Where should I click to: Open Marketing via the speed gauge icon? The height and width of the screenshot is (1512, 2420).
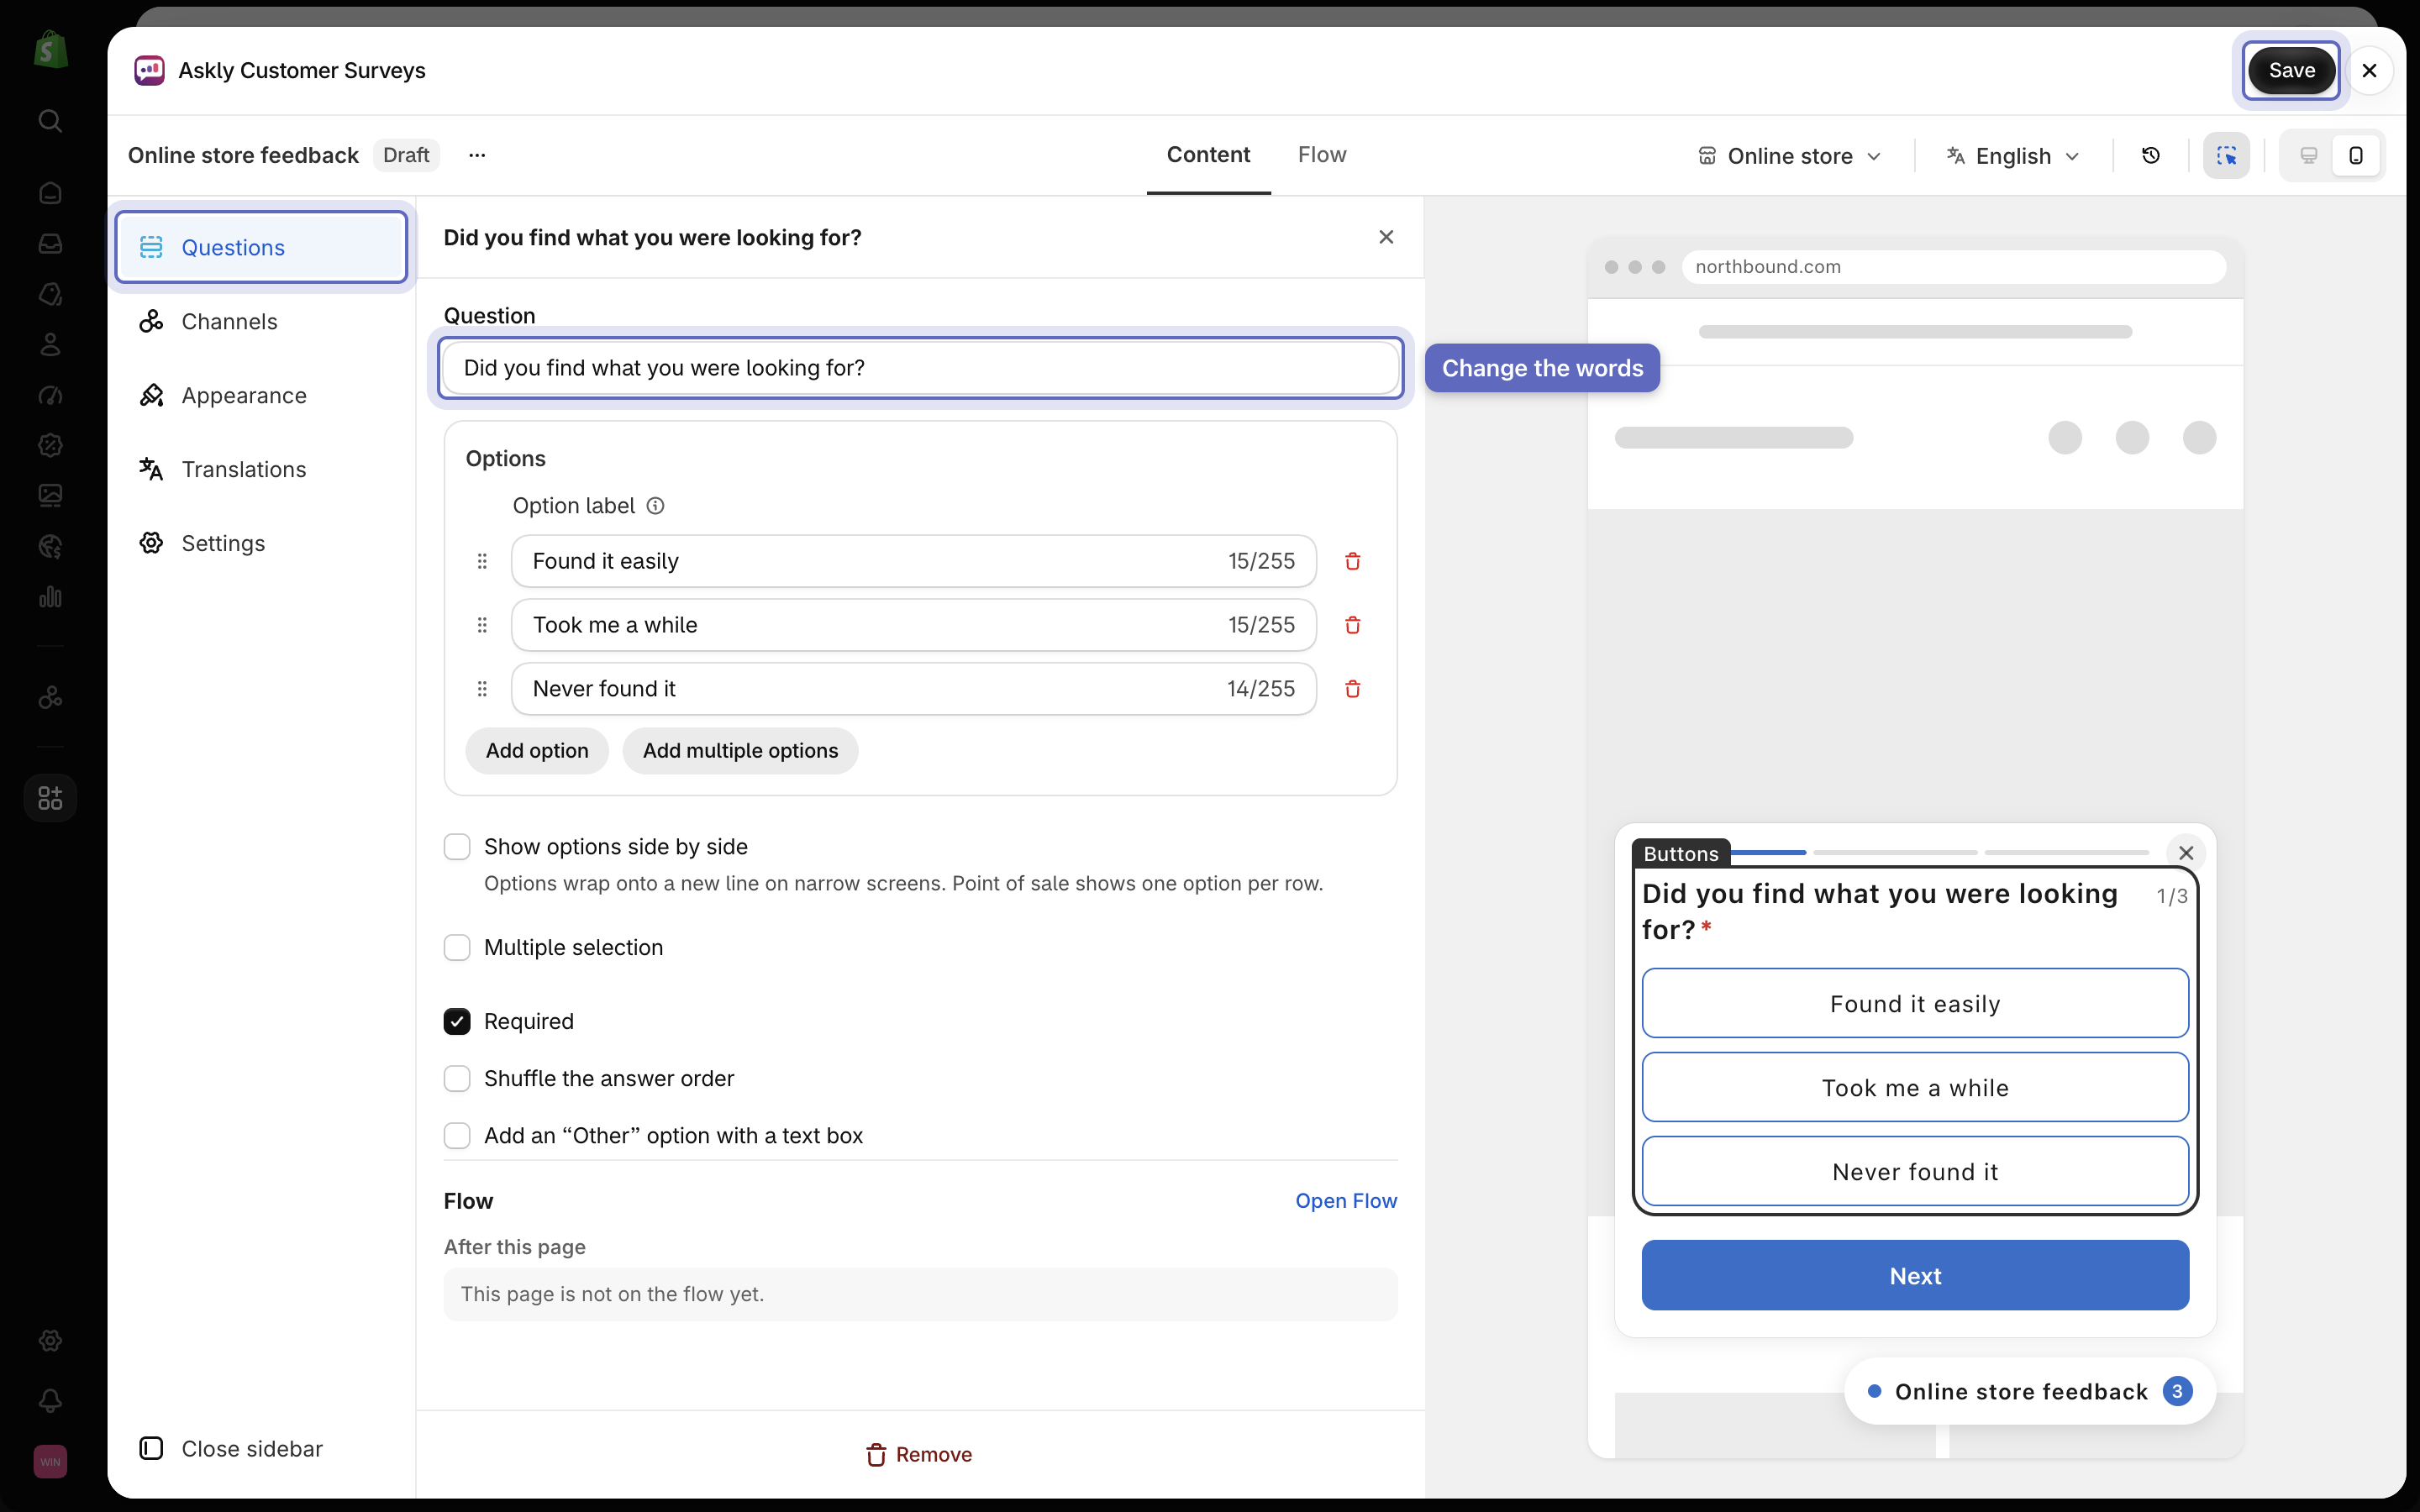(50, 395)
